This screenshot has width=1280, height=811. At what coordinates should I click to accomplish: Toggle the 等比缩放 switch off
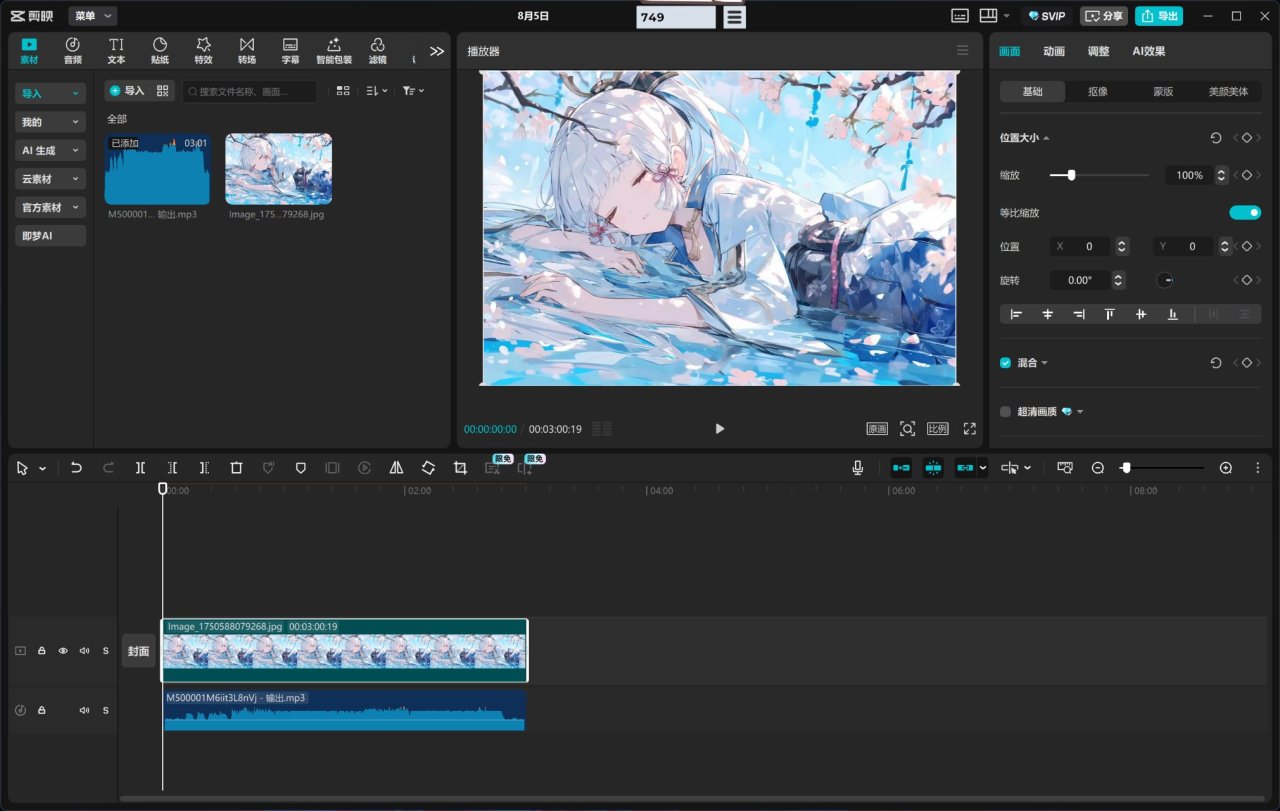tap(1245, 212)
